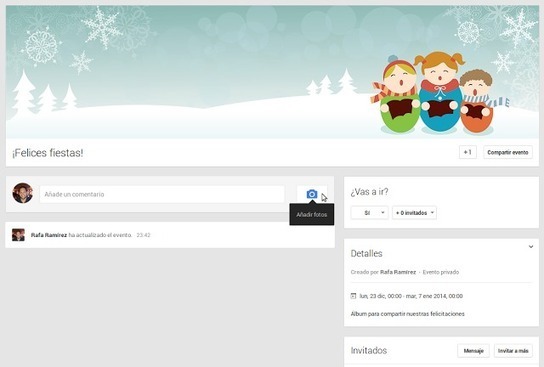The width and height of the screenshot is (544, 367).
Task: Collapse the Detalles panel chevron
Action: (x=531, y=247)
